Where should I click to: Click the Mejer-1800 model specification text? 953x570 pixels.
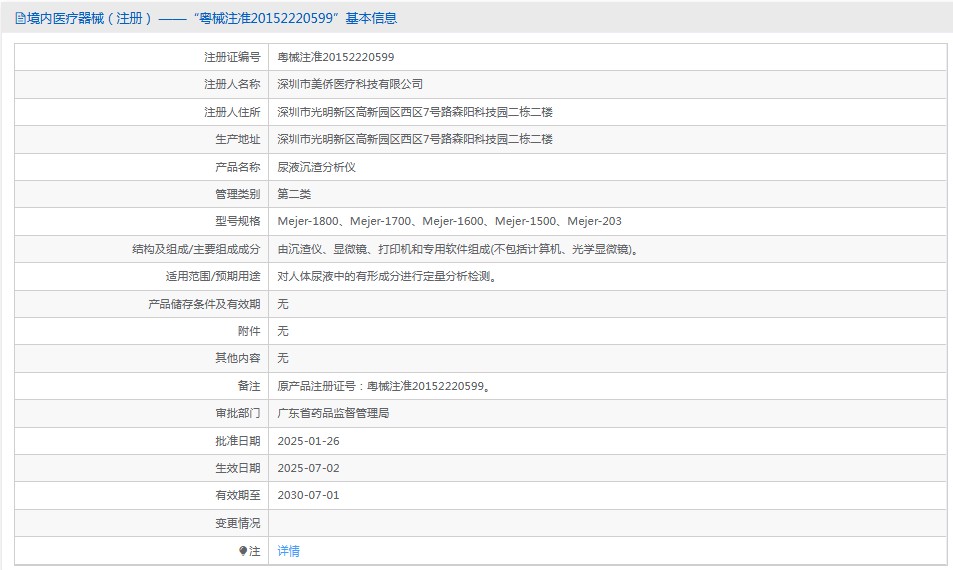(308, 221)
